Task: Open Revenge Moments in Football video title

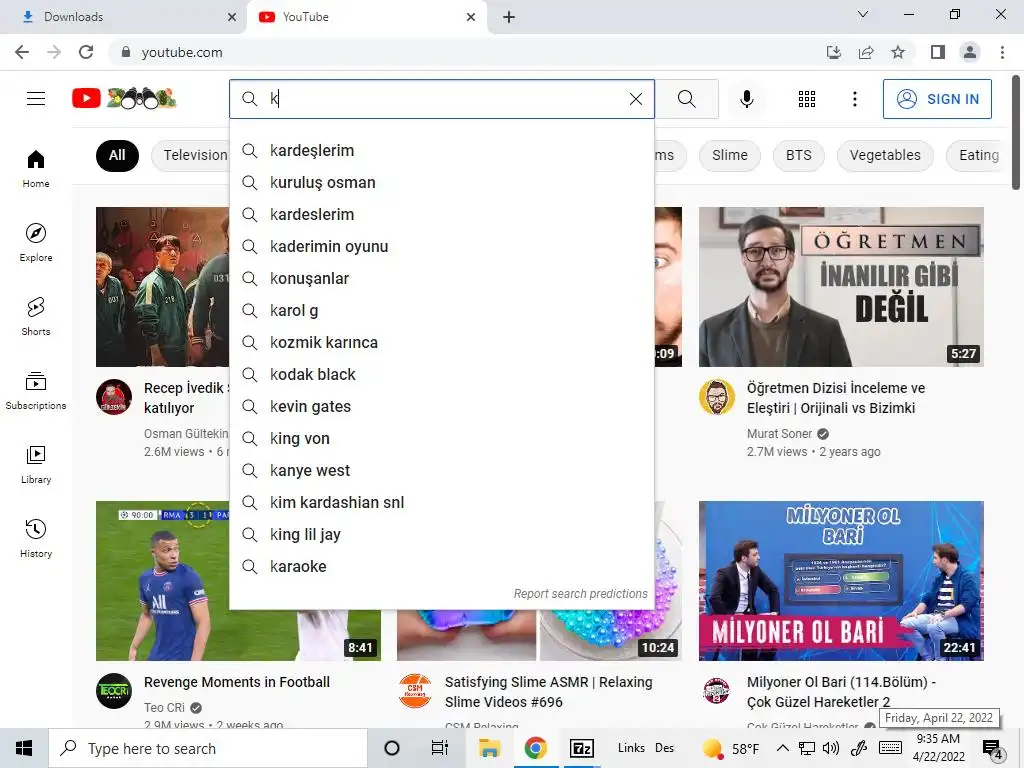Action: 236,682
